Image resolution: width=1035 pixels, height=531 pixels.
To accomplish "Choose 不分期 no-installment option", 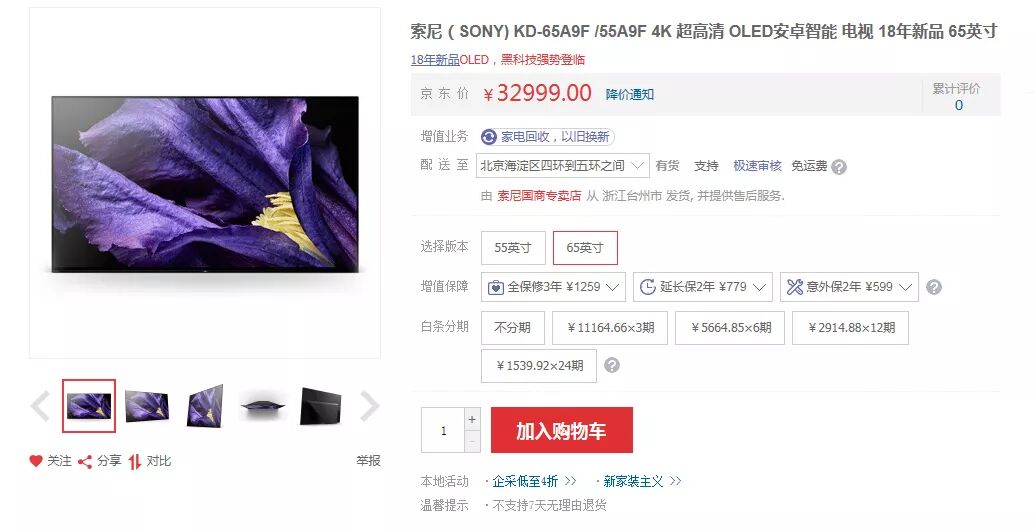I will 513,328.
